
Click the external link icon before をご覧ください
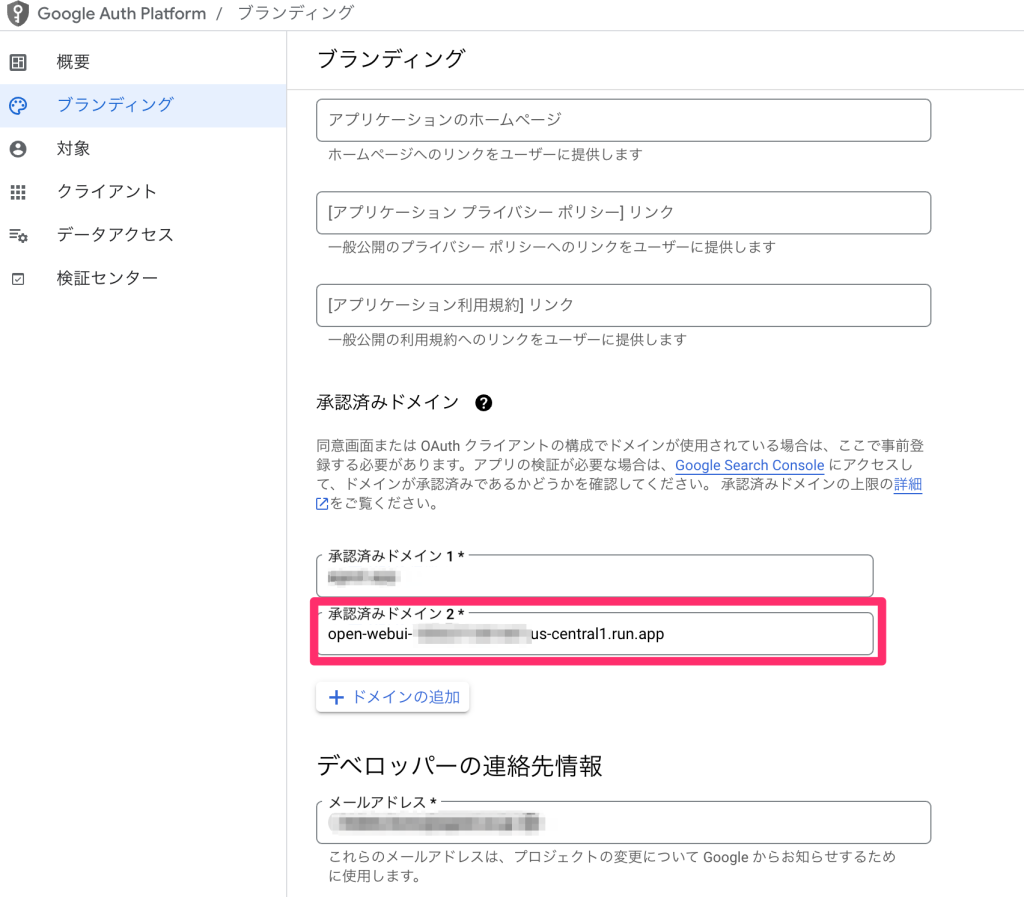pyautogui.click(x=322, y=503)
